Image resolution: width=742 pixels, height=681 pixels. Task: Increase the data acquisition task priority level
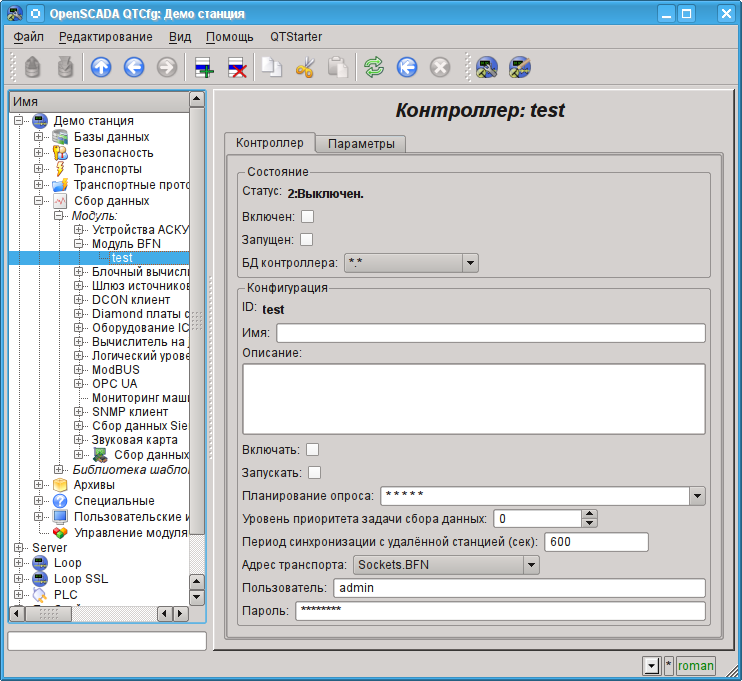[x=590, y=514]
